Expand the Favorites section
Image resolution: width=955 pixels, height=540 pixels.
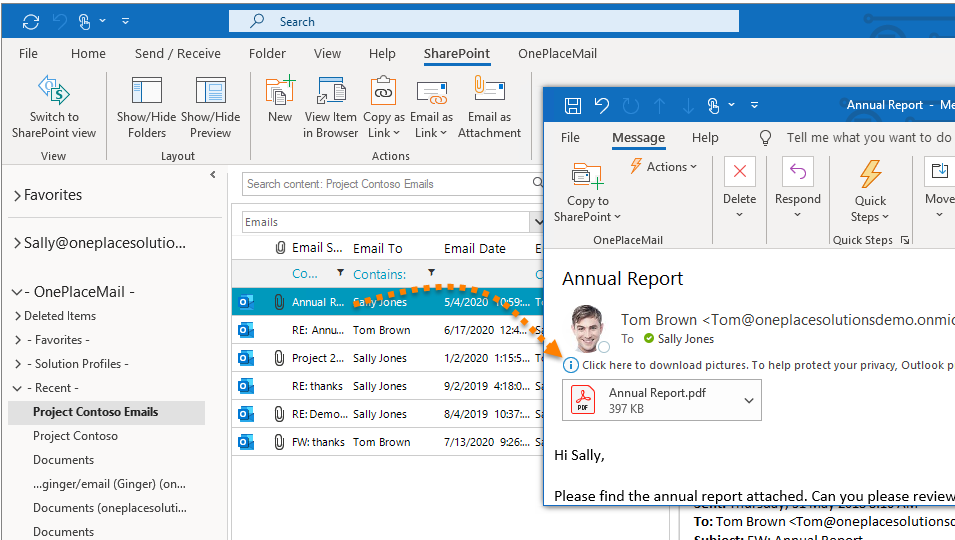(17, 195)
